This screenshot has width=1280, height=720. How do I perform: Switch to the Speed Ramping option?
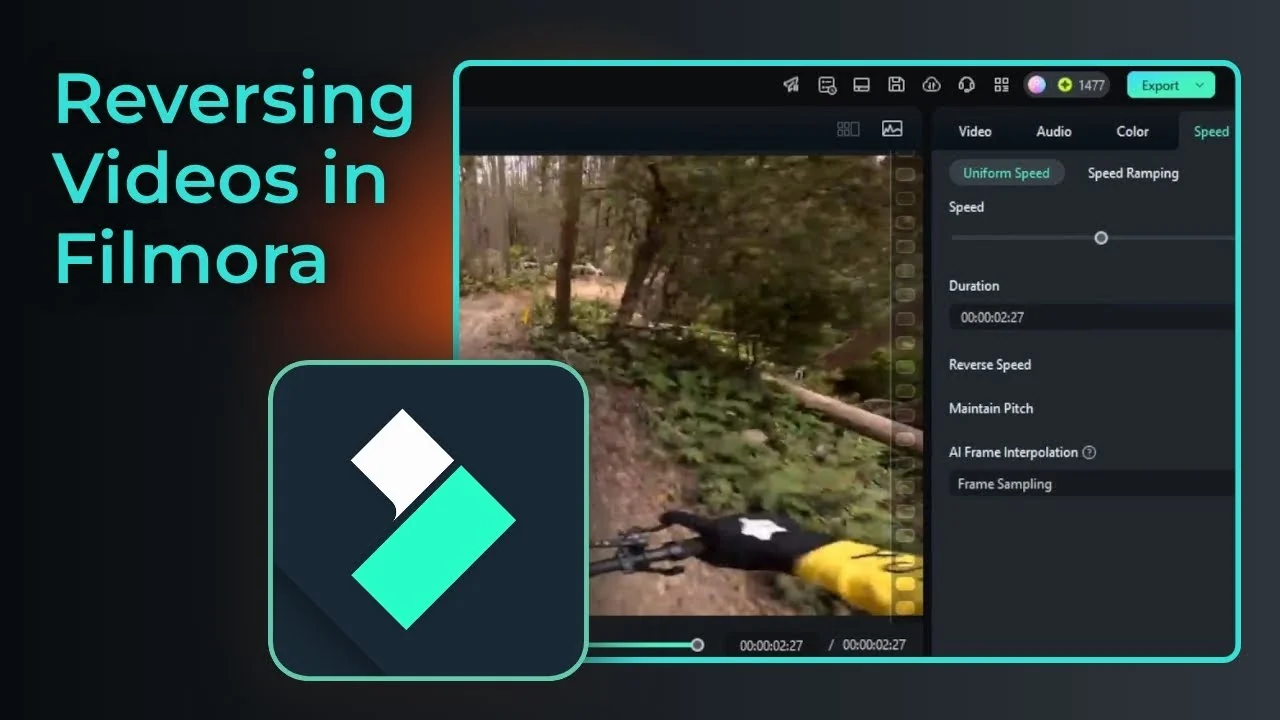click(x=1133, y=172)
